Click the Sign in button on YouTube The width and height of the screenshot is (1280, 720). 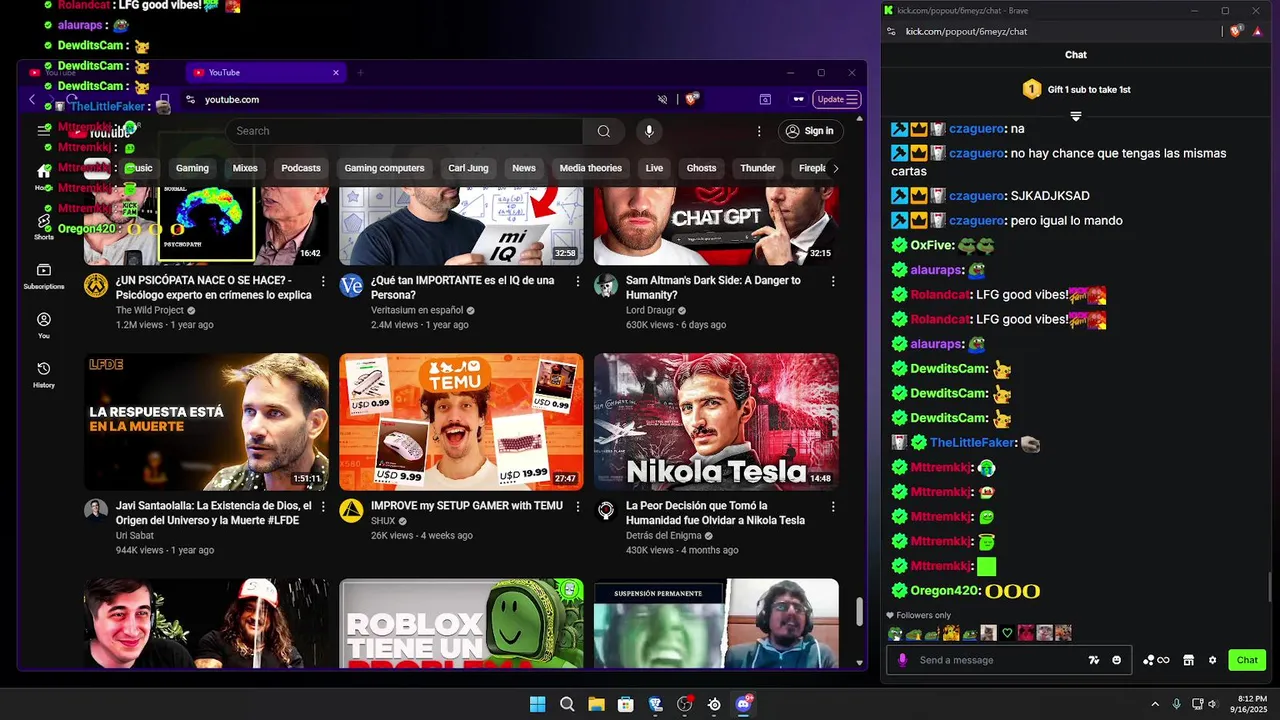(x=810, y=131)
